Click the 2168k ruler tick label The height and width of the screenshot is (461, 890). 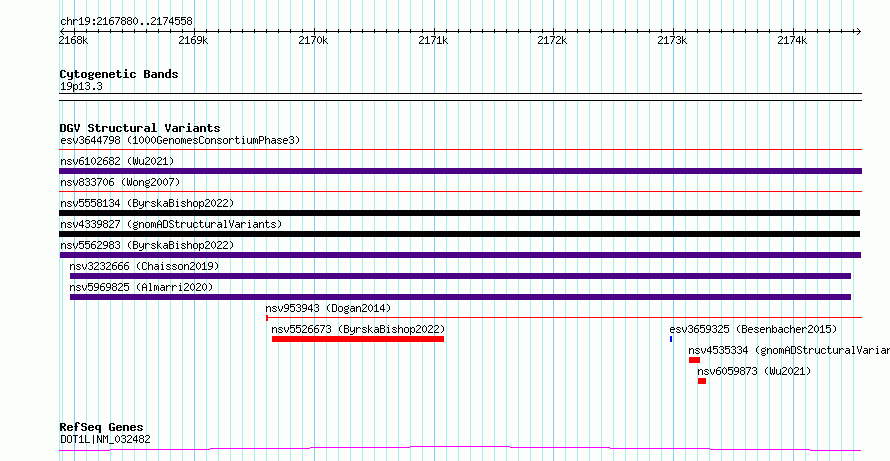(74, 40)
